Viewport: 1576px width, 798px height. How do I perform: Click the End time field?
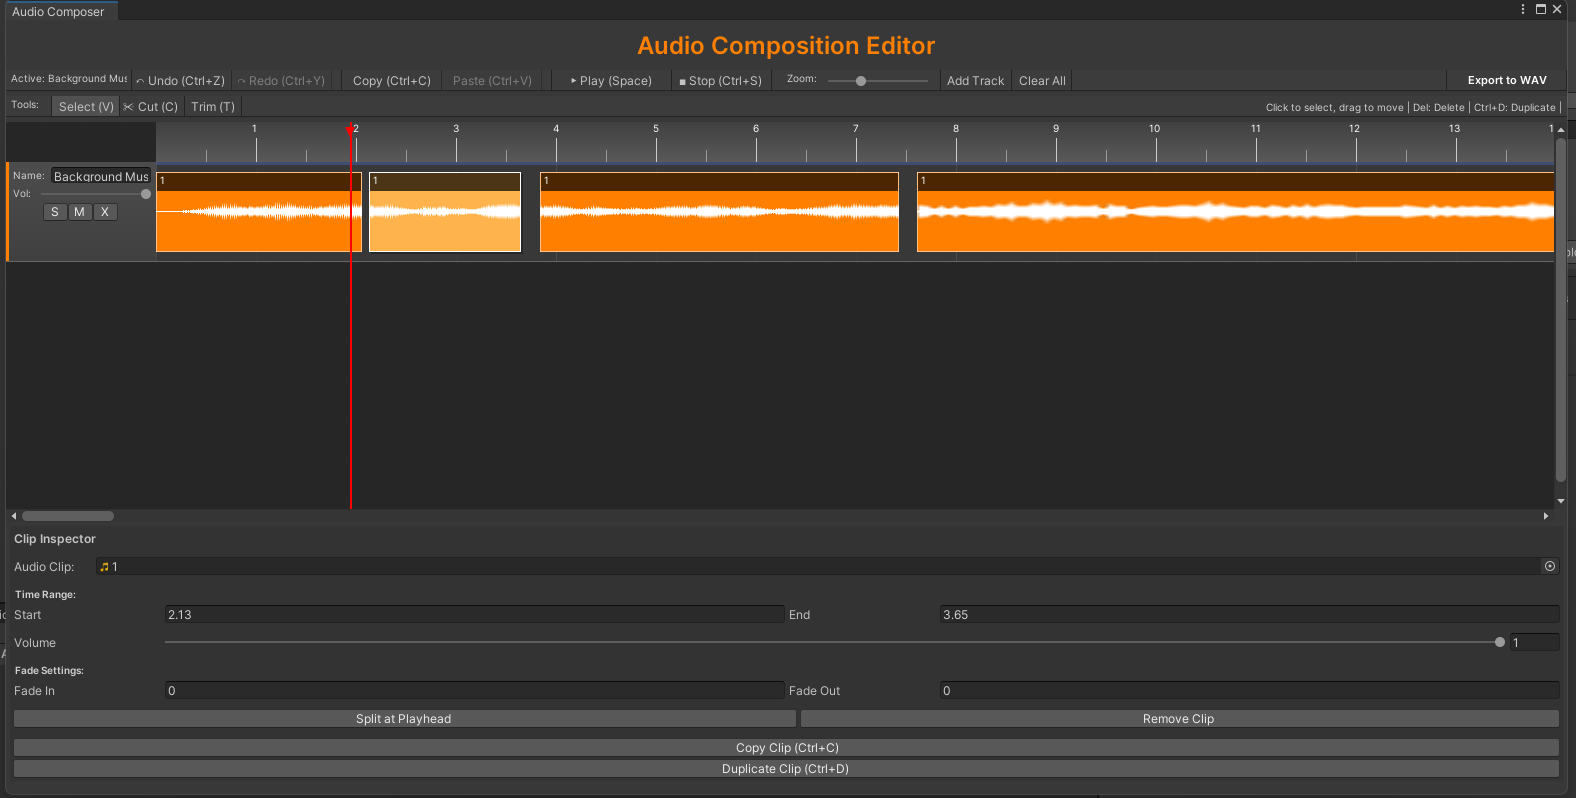tap(1249, 615)
